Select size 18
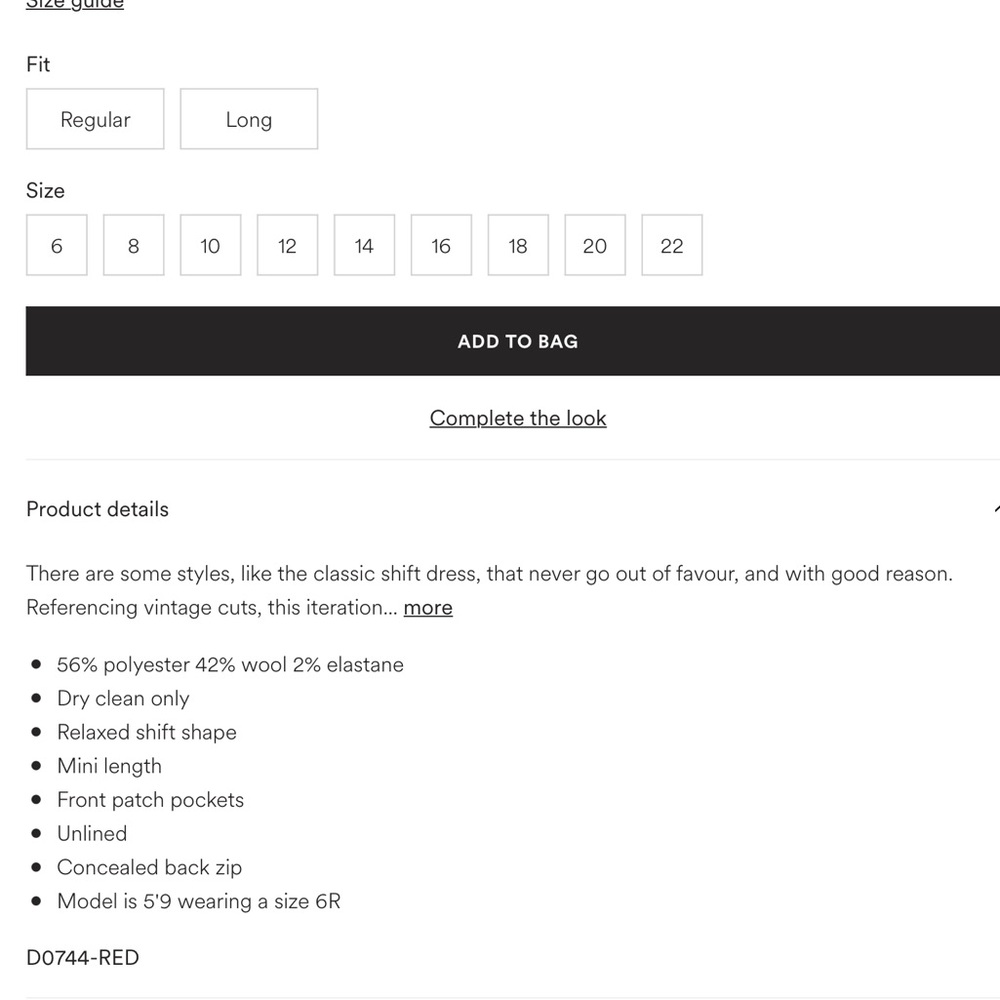 [518, 246]
